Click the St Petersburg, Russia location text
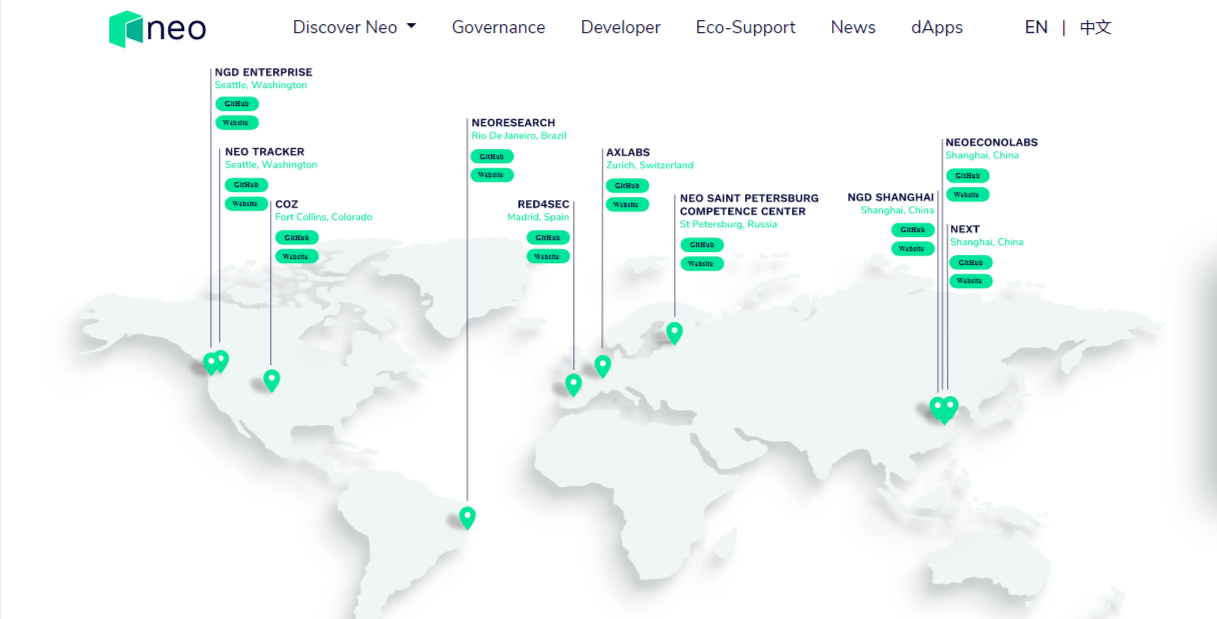1217x619 pixels. [x=728, y=224]
